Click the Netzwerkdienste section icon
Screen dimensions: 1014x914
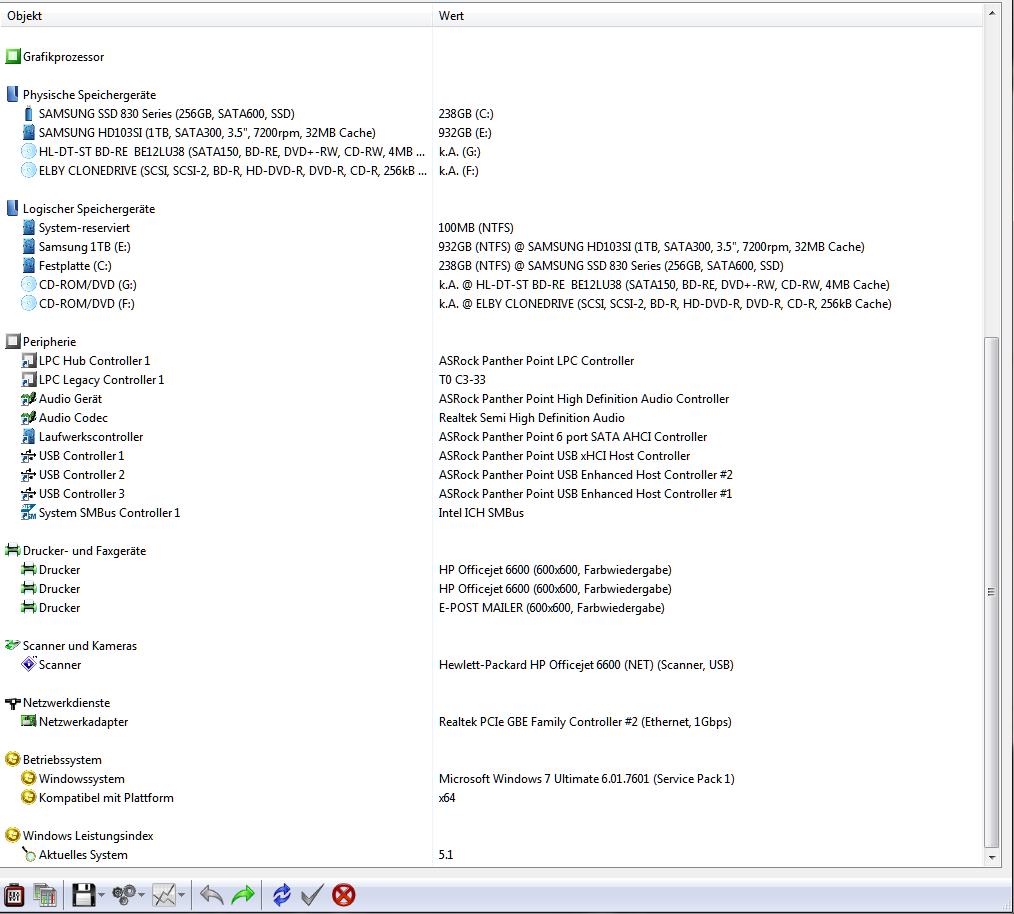13,702
